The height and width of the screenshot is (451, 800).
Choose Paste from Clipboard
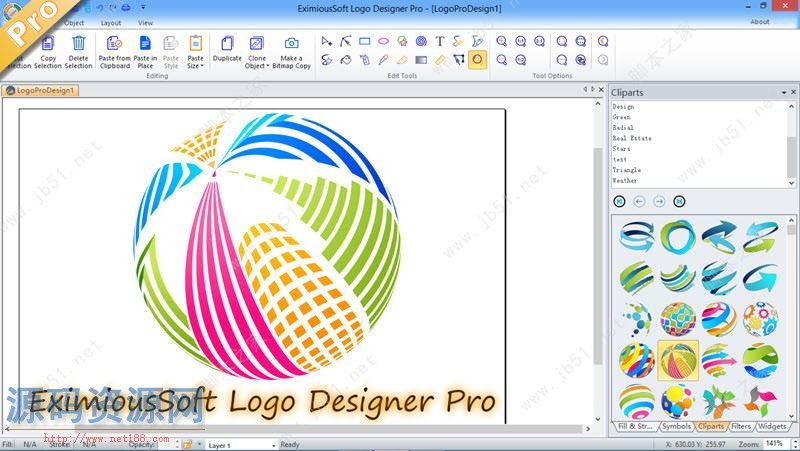pyautogui.click(x=115, y=52)
